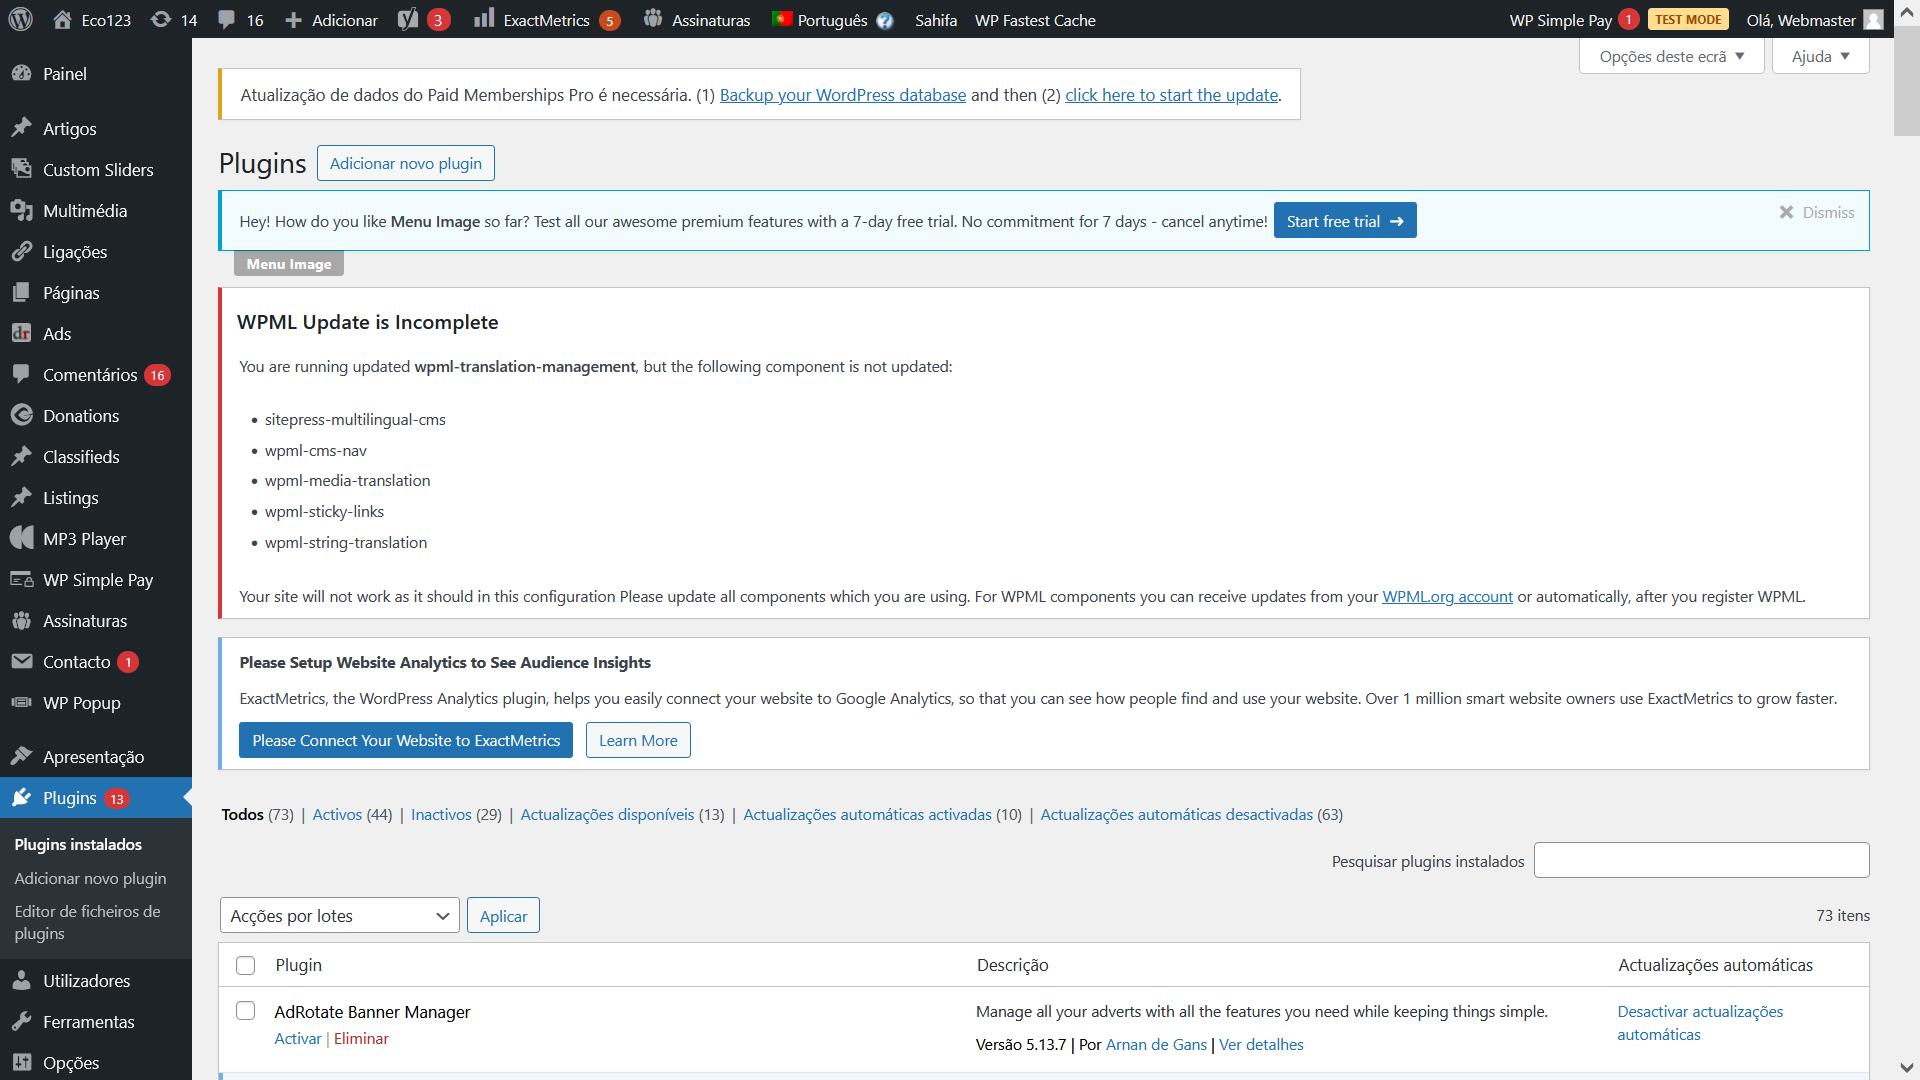1920x1080 pixels.
Task: Open Ver detalhes for AdRotate
Action: [x=1261, y=1044]
